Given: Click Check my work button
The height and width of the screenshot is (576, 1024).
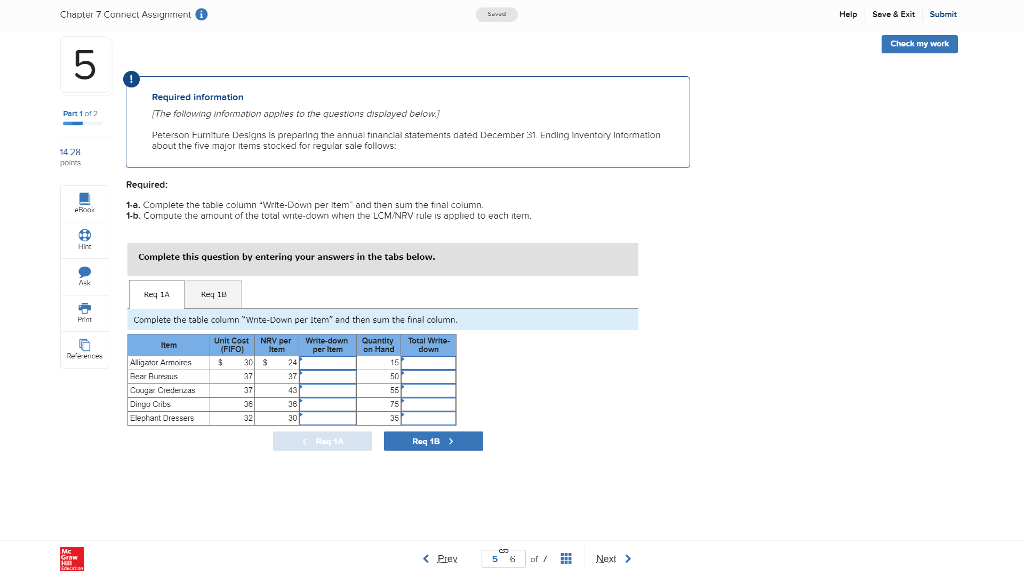Looking at the screenshot, I should point(920,44).
